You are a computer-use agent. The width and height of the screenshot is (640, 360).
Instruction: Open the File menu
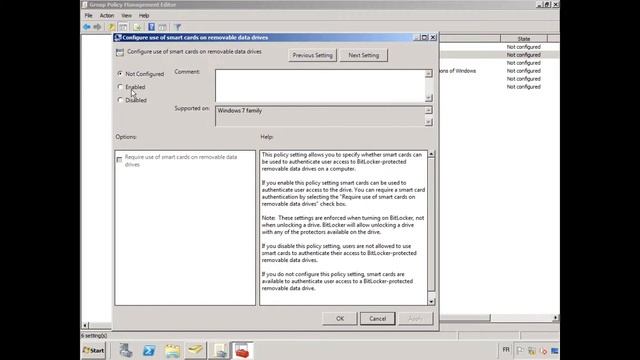tap(89, 16)
